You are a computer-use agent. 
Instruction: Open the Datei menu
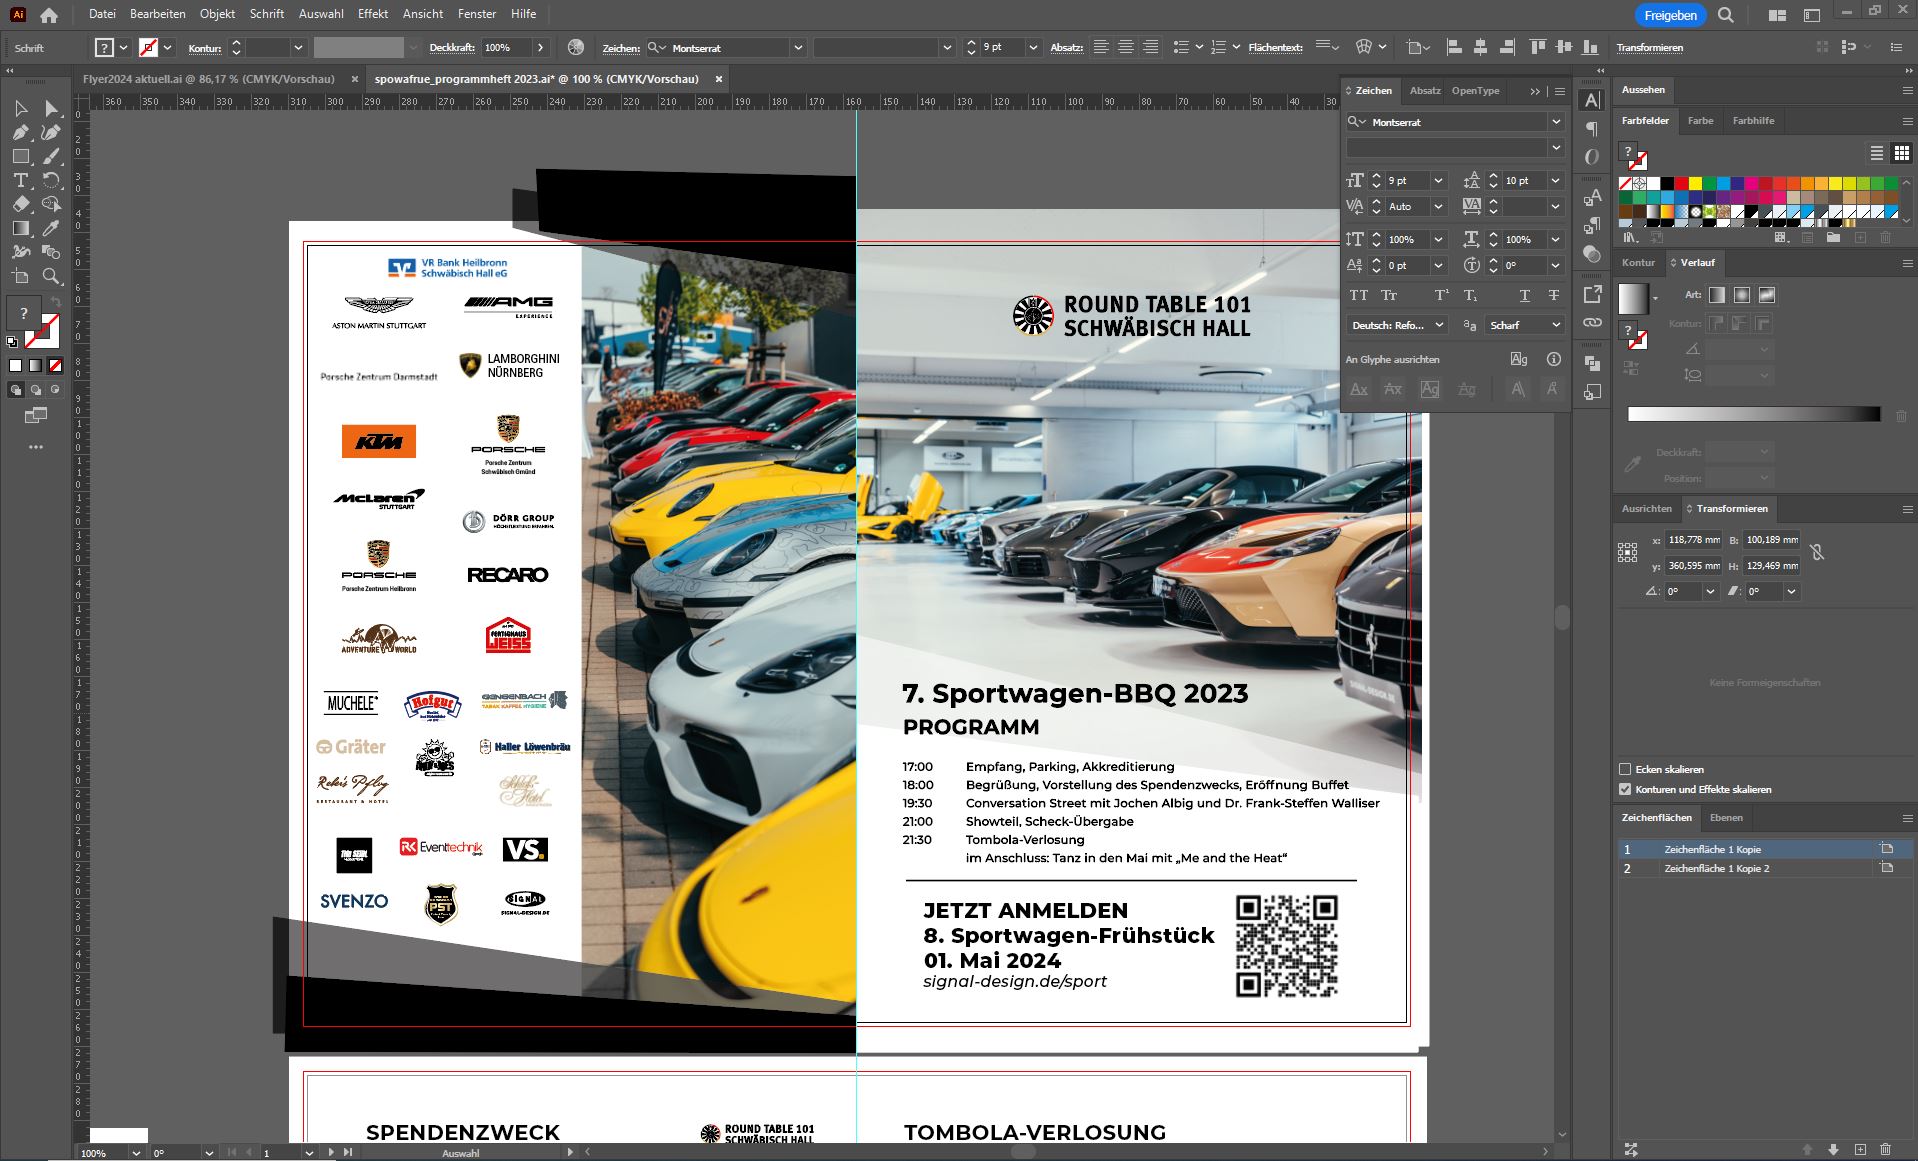click(x=102, y=14)
